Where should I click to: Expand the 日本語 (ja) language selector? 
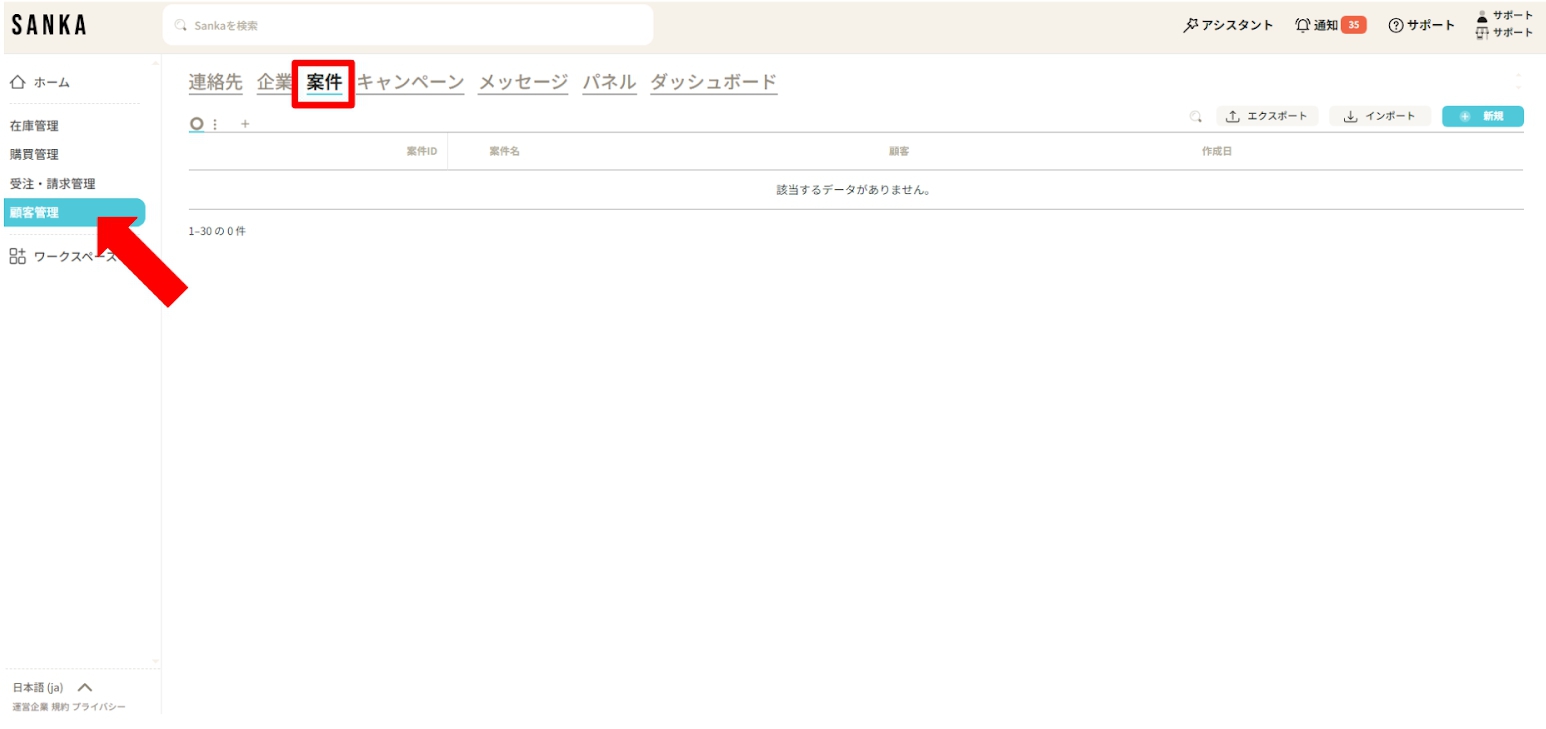pos(52,688)
